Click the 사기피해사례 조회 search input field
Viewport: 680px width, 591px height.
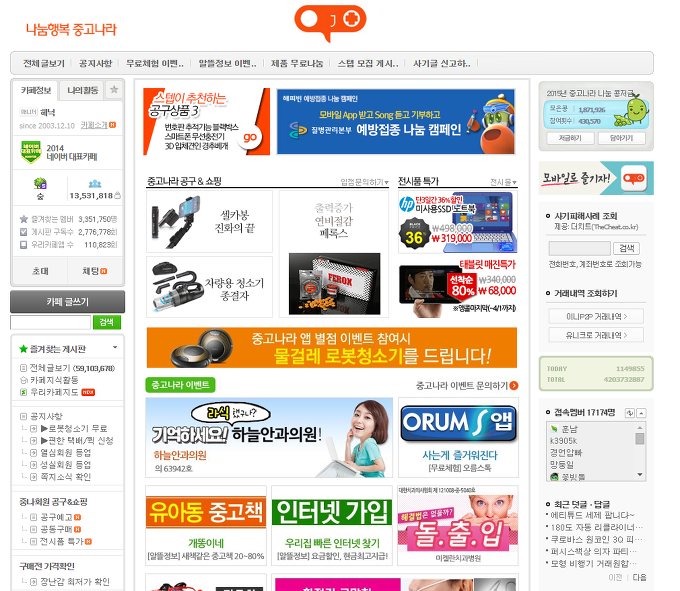click(x=579, y=248)
